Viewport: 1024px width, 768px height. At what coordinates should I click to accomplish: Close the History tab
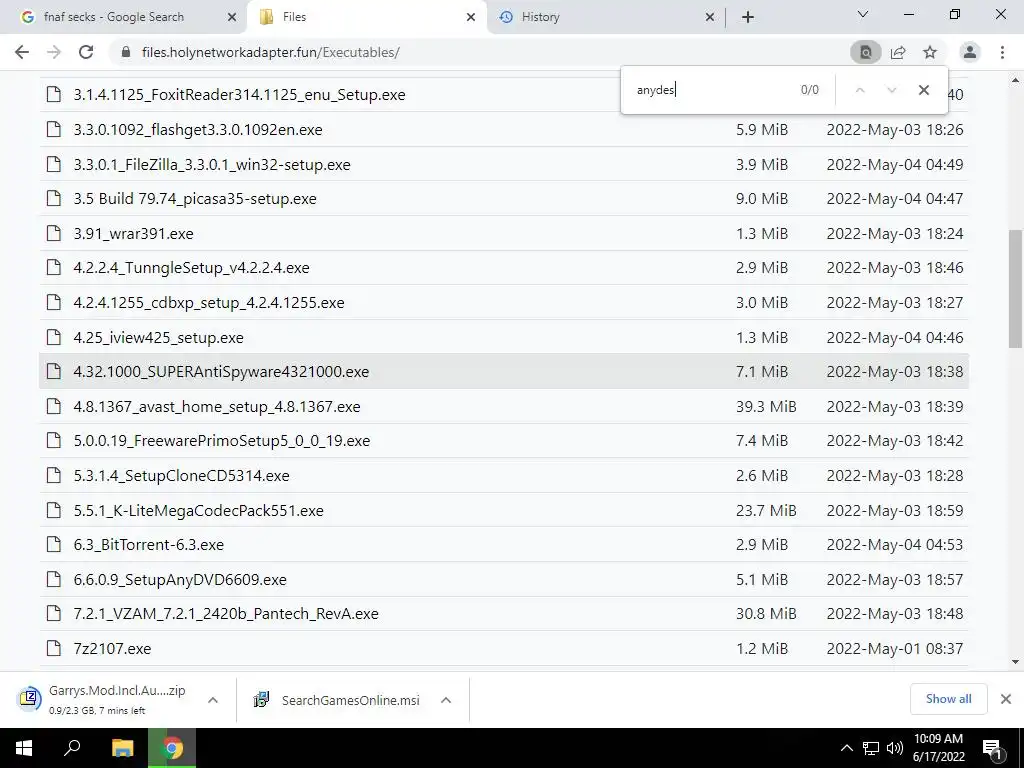pos(710,18)
